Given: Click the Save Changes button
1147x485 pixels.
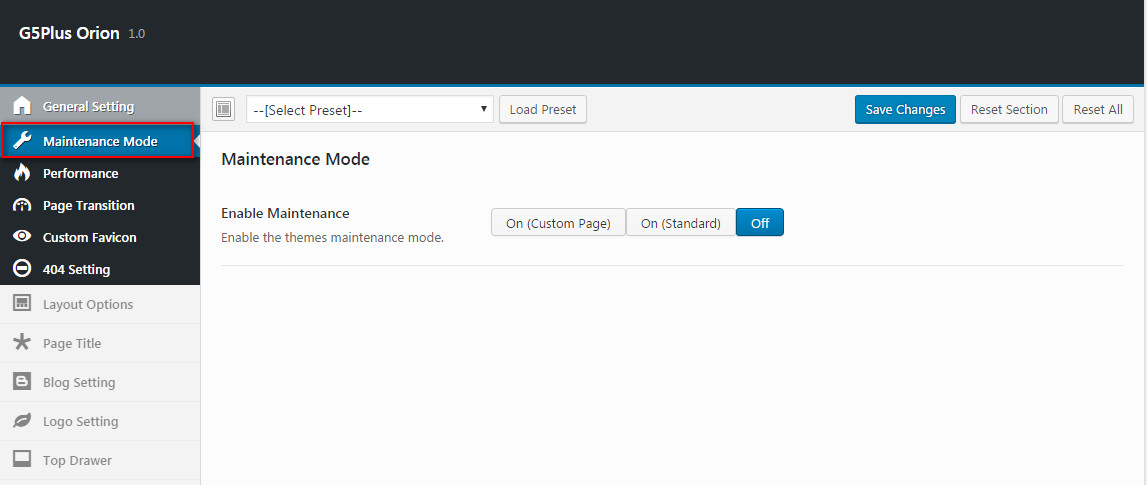Looking at the screenshot, I should 906,110.
